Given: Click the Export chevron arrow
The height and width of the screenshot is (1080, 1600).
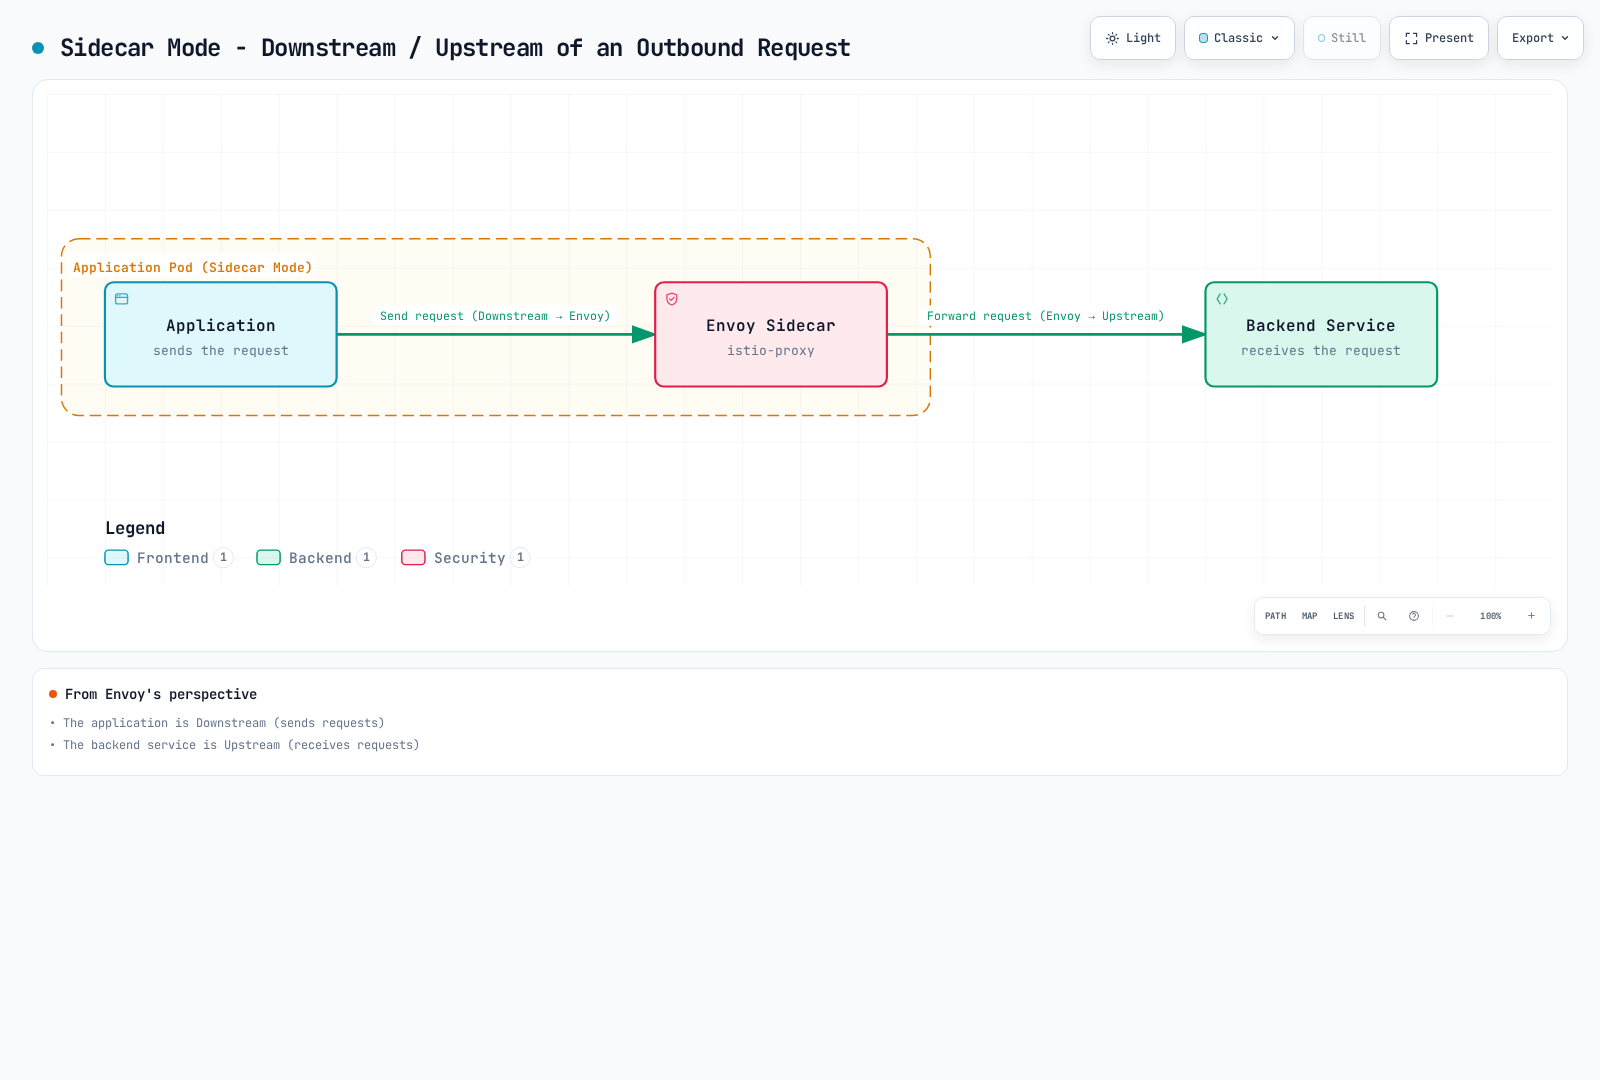Looking at the screenshot, I should (x=1565, y=38).
